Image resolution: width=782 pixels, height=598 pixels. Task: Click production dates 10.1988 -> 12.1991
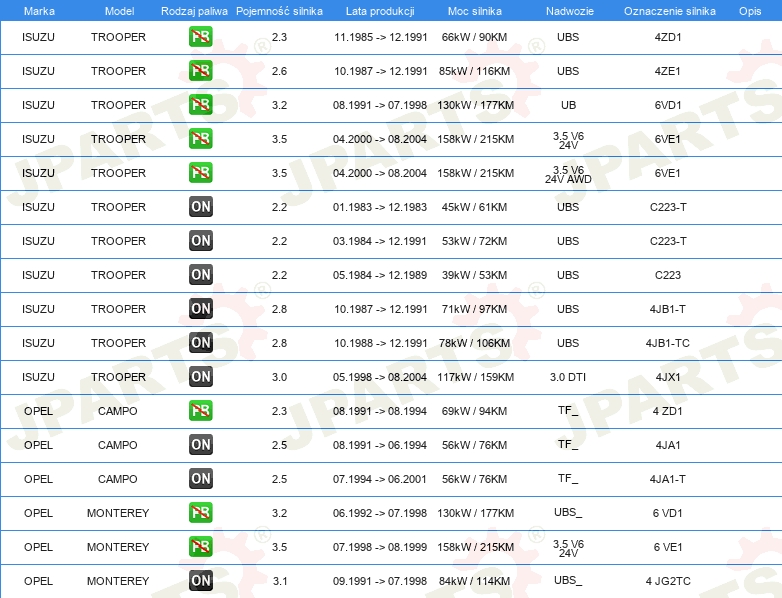381,343
